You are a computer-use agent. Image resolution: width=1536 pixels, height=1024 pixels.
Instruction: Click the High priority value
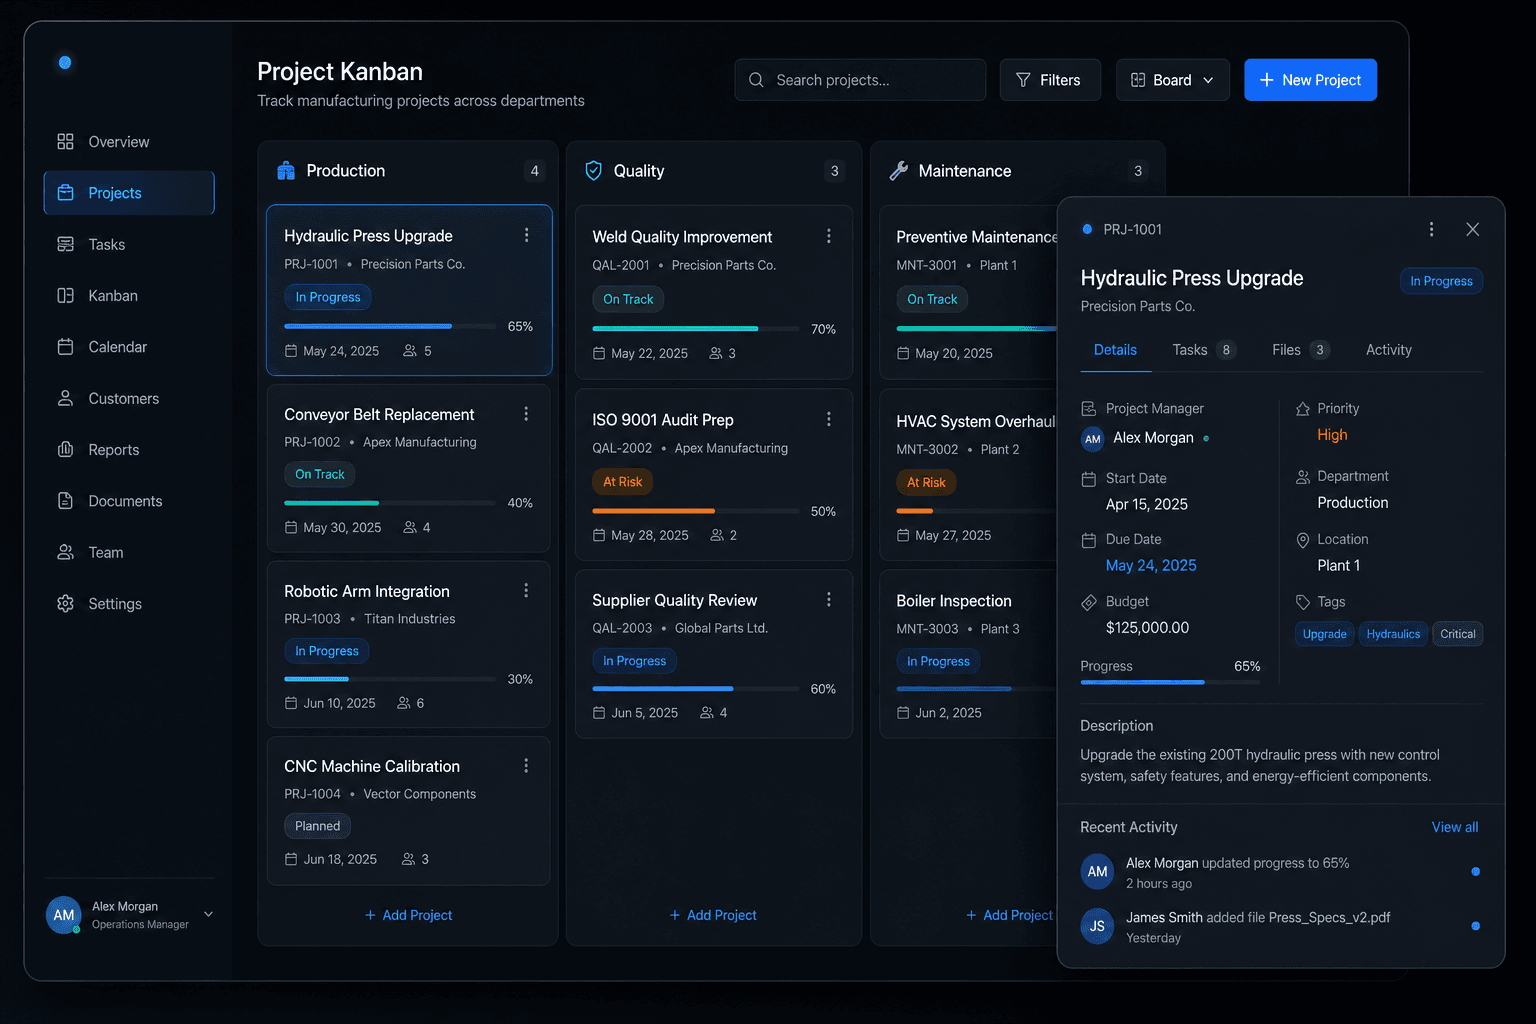[x=1332, y=435]
